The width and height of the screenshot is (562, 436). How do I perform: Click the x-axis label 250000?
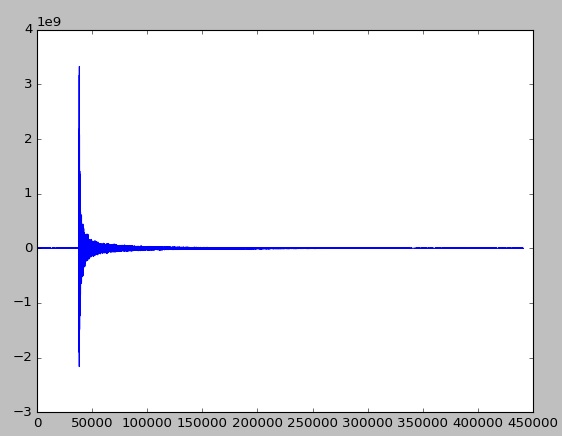[313, 423]
